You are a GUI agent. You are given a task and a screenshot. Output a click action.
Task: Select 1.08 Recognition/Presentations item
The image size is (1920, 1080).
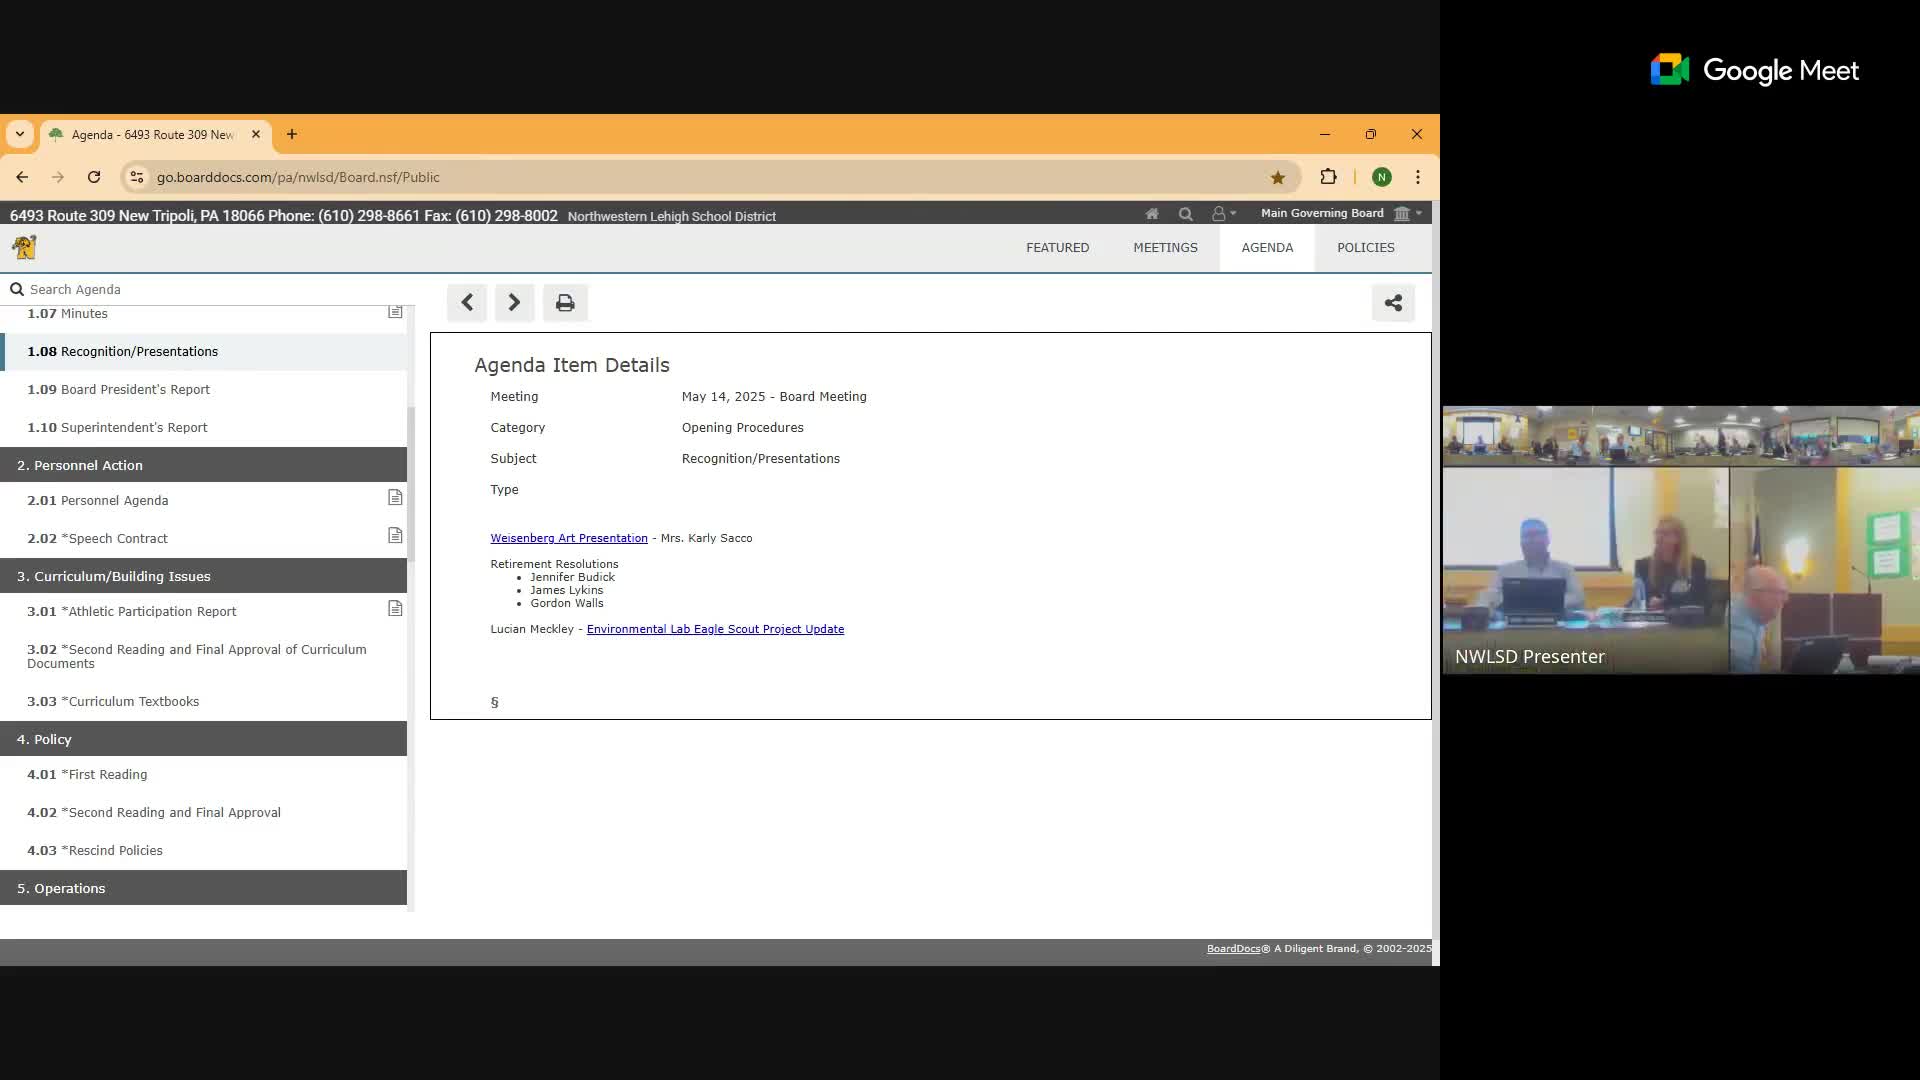pos(204,351)
